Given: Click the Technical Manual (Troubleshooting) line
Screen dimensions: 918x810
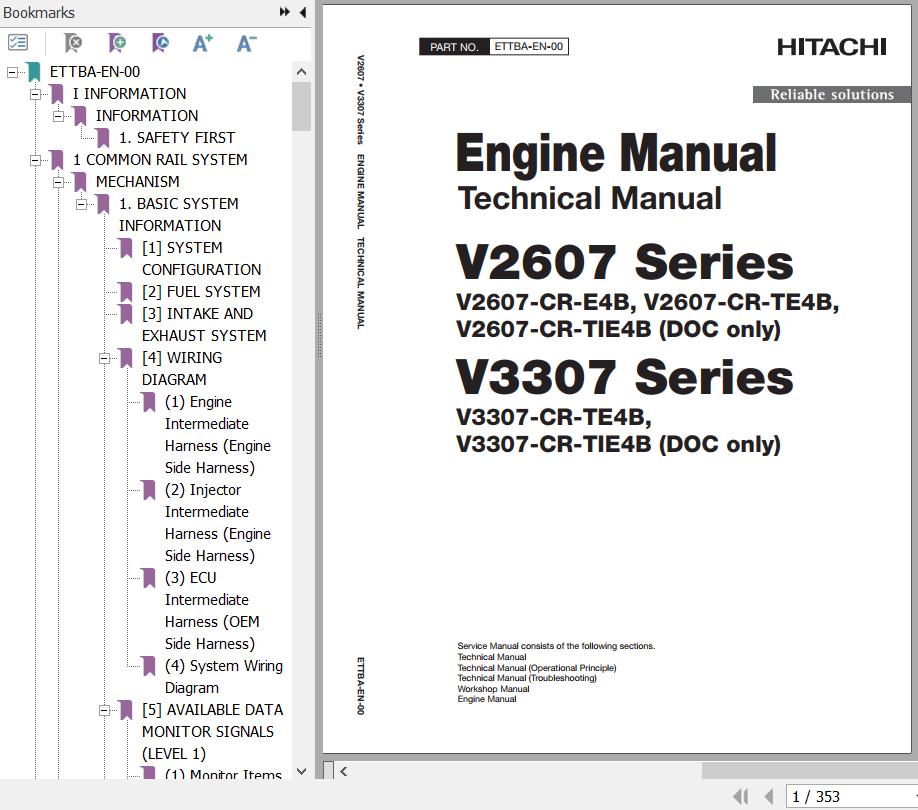Looking at the screenshot, I should [527, 678].
